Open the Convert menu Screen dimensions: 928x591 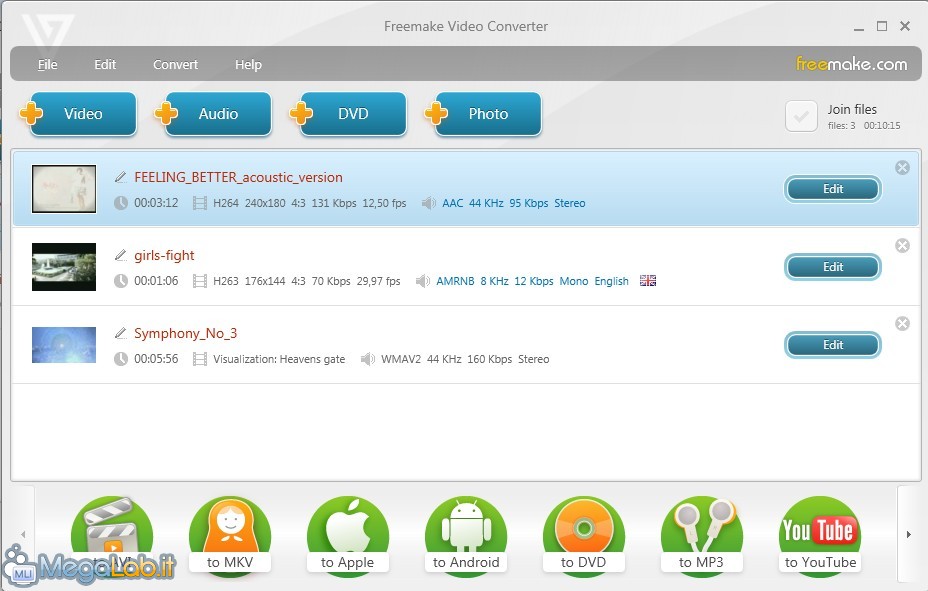coord(175,64)
